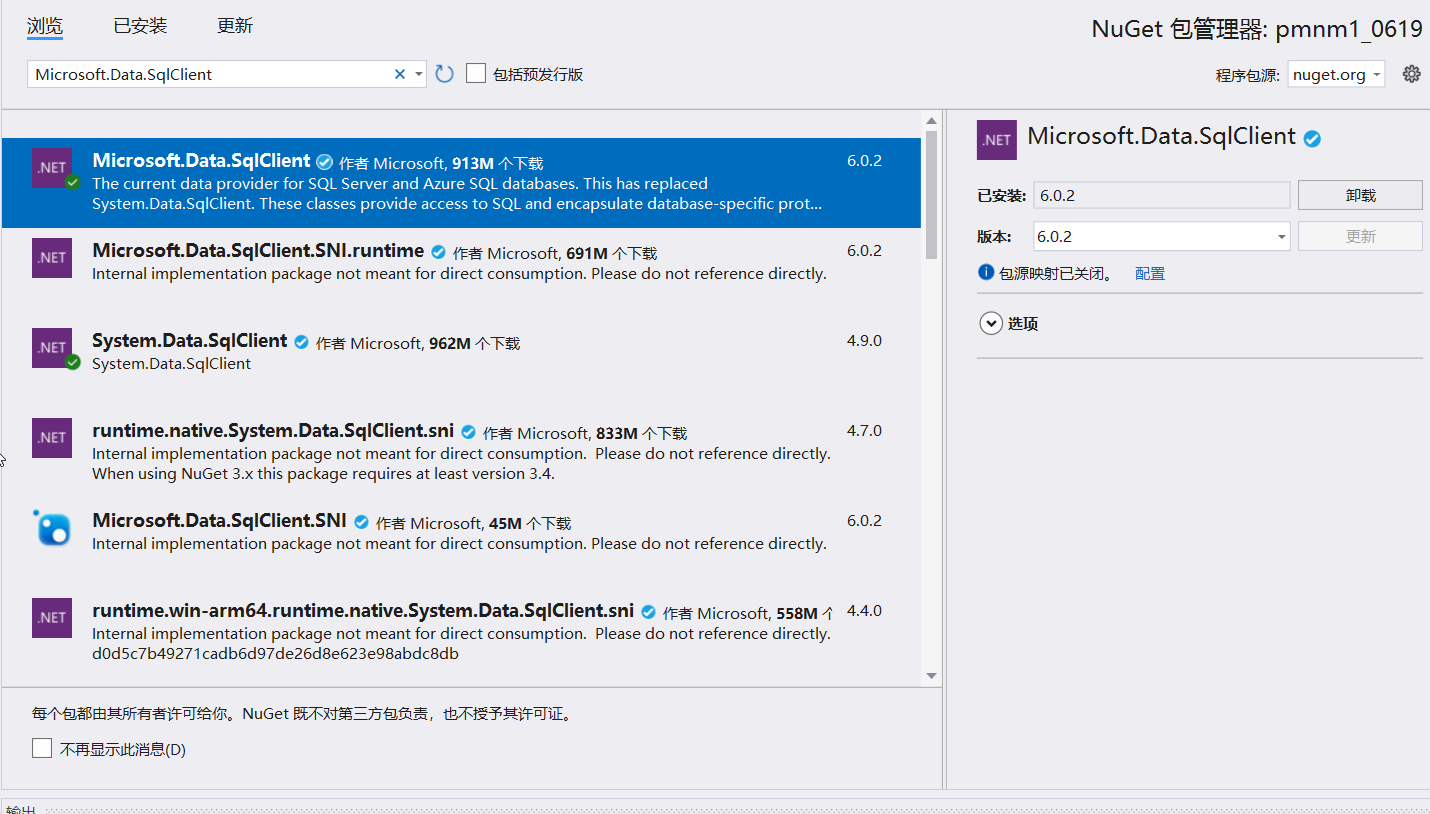Click the Update (更新) button in details pane
This screenshot has height=814, width=1430.
click(x=1360, y=236)
